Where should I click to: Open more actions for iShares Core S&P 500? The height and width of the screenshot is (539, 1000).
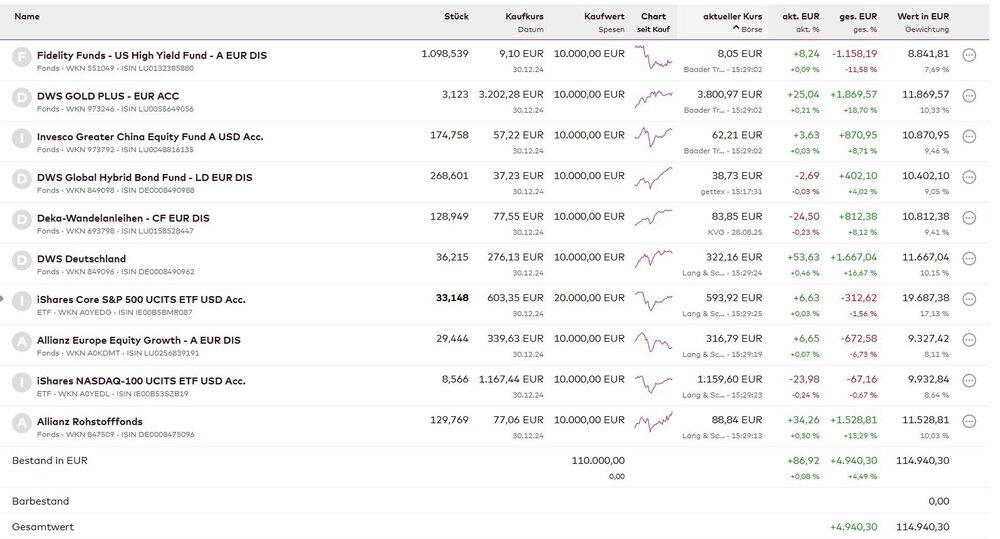968,300
